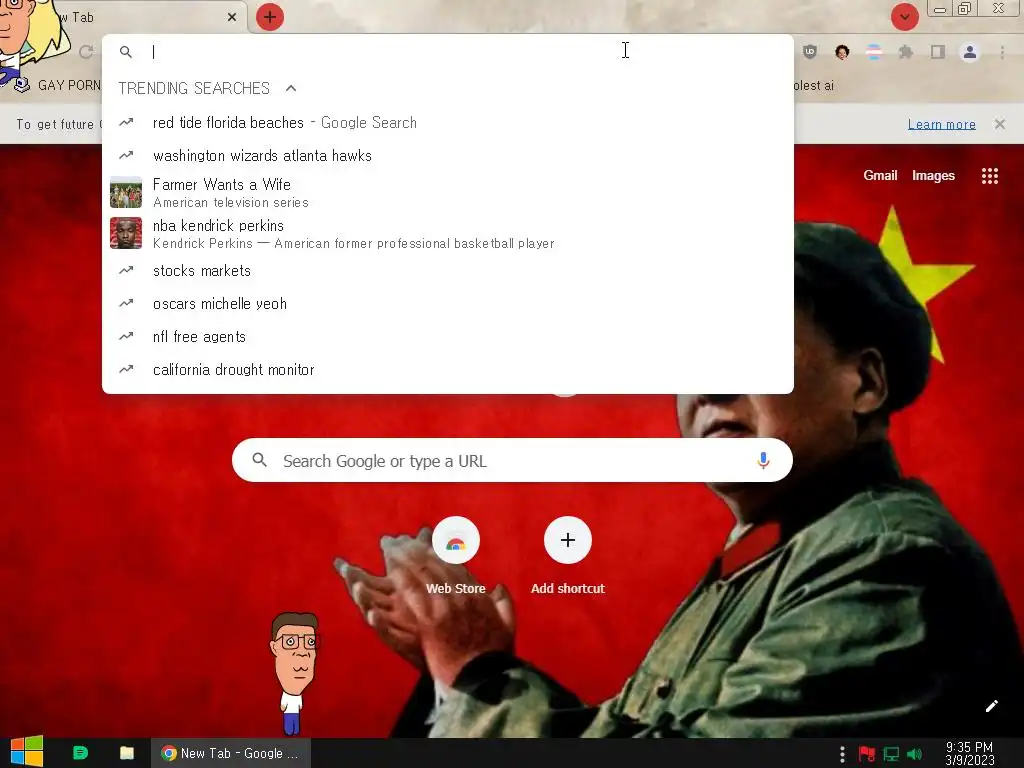
Task: Open Chrome's three-dot menu
Action: [x=1002, y=52]
